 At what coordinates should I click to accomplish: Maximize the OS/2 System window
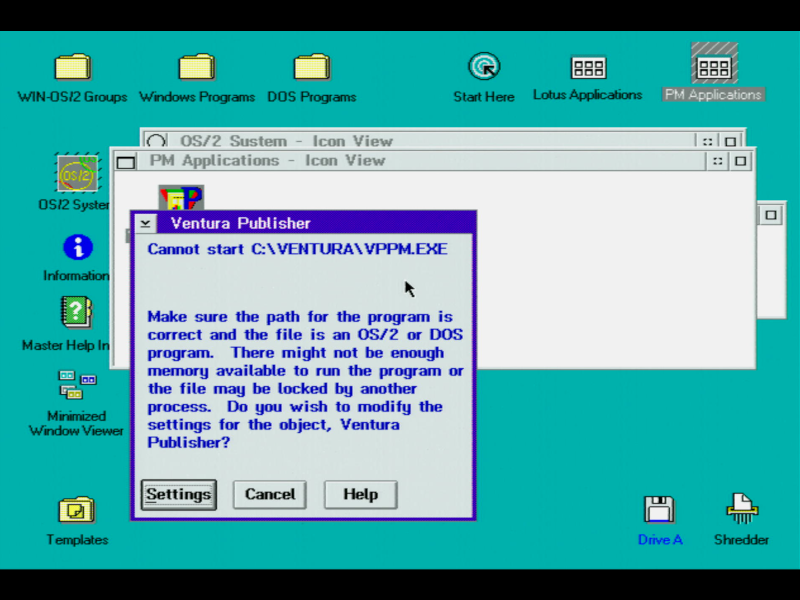pyautogui.click(x=731, y=141)
